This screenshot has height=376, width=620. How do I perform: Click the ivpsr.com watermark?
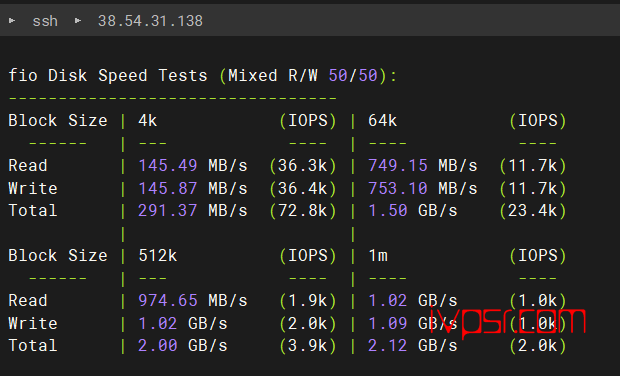pyautogui.click(x=508, y=322)
